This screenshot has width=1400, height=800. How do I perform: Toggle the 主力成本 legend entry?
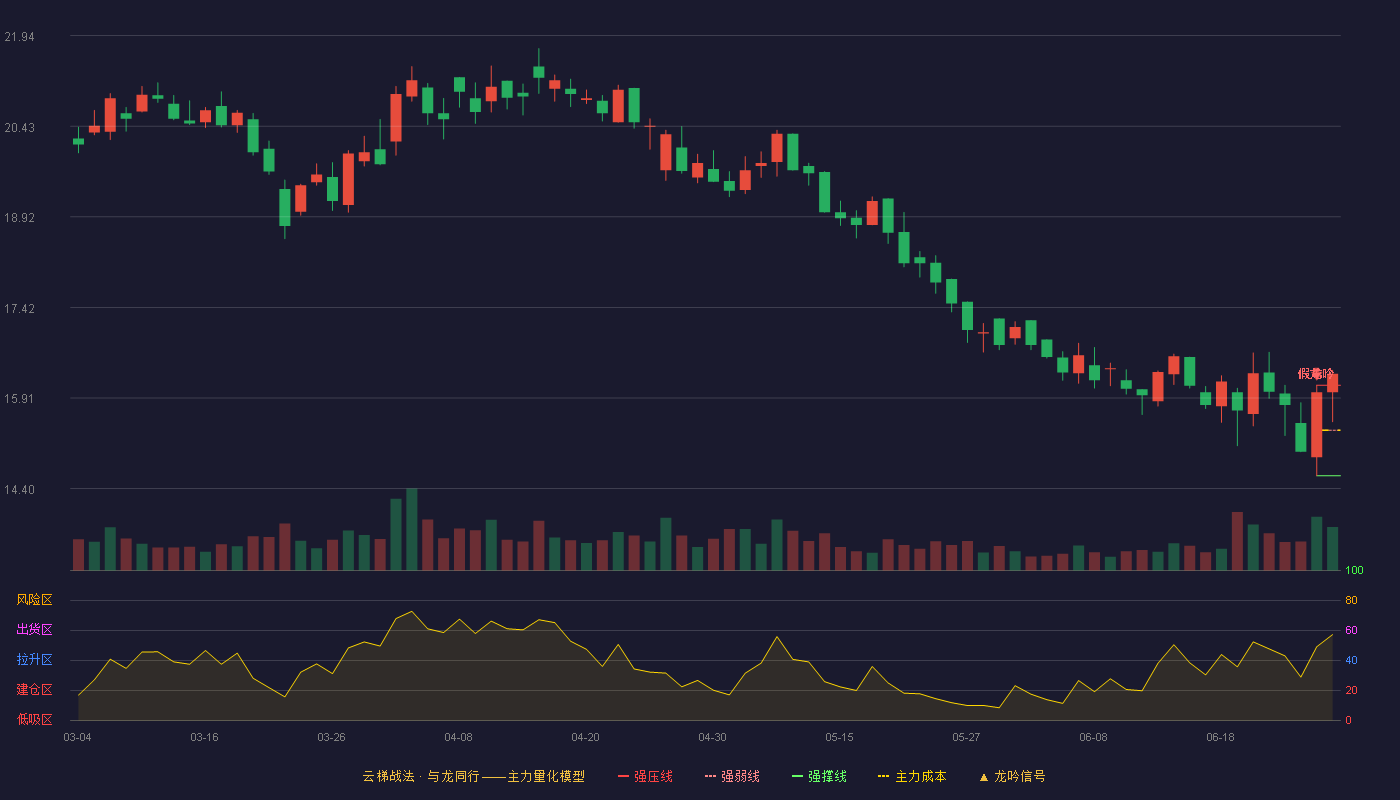point(912,776)
